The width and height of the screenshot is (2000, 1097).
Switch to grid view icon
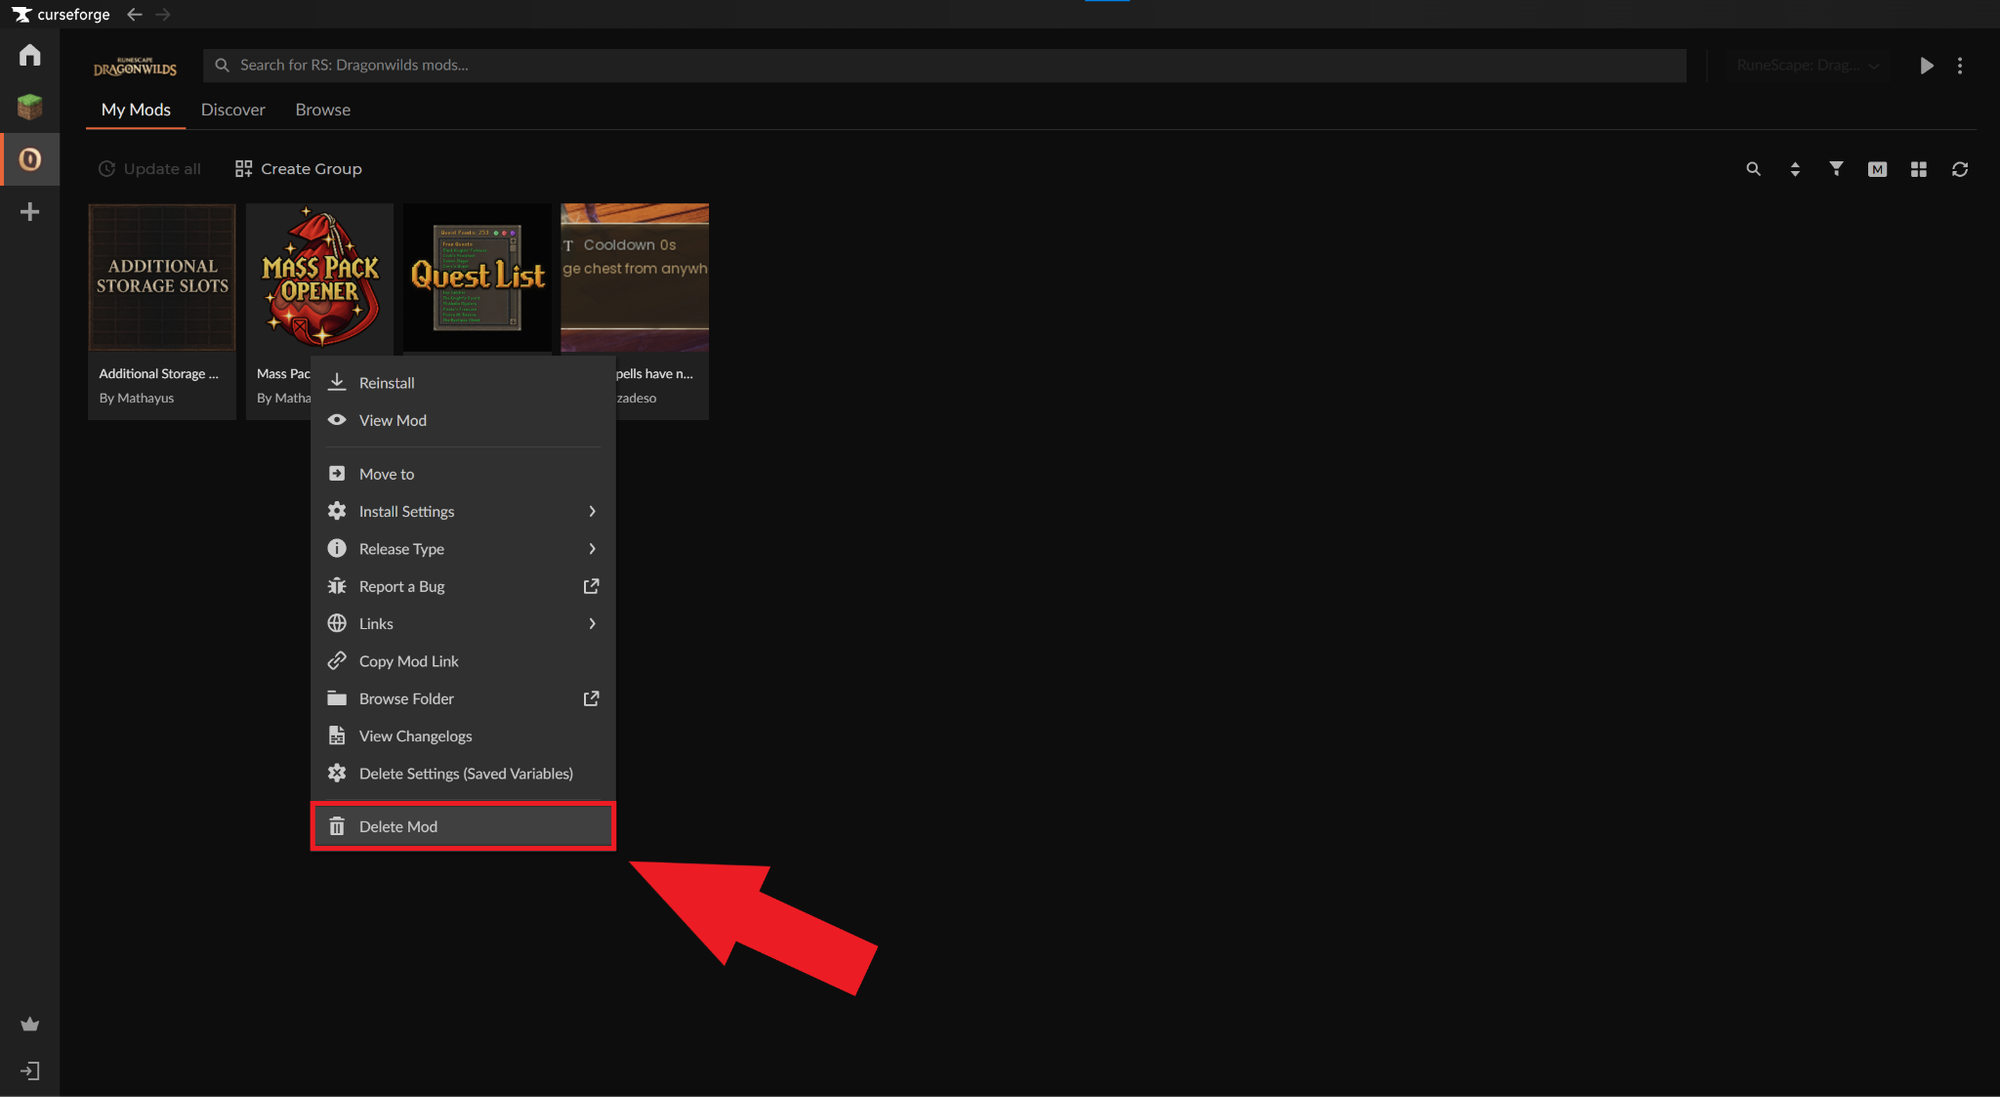[x=1918, y=169]
